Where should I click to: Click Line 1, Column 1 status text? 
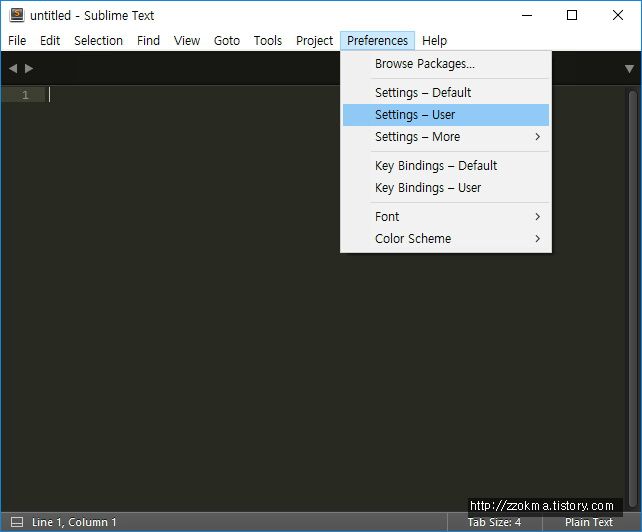pos(74,522)
